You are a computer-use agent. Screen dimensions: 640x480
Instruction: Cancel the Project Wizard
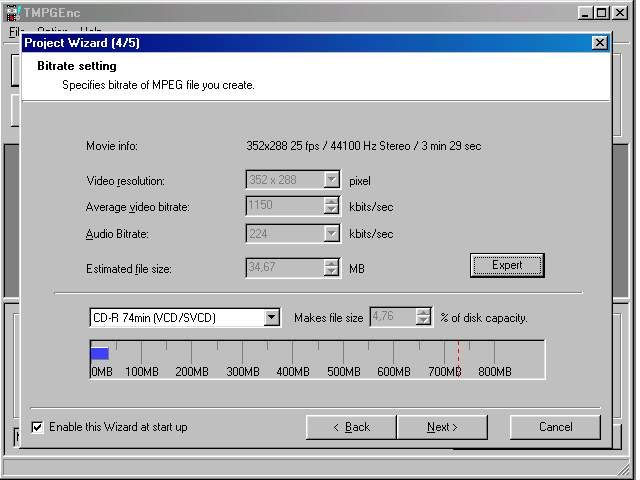555,427
